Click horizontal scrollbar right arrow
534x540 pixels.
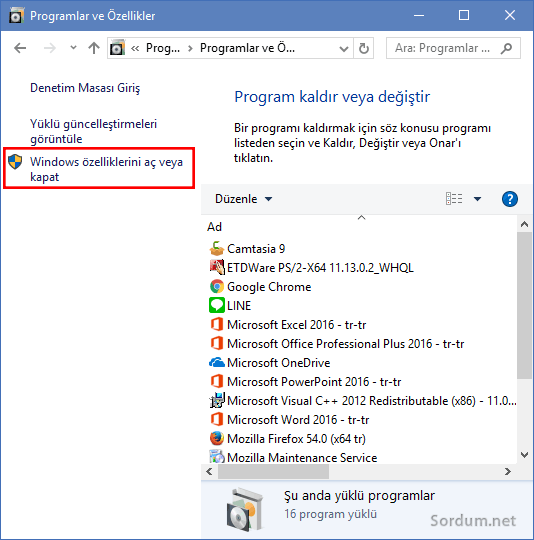click(x=507, y=471)
